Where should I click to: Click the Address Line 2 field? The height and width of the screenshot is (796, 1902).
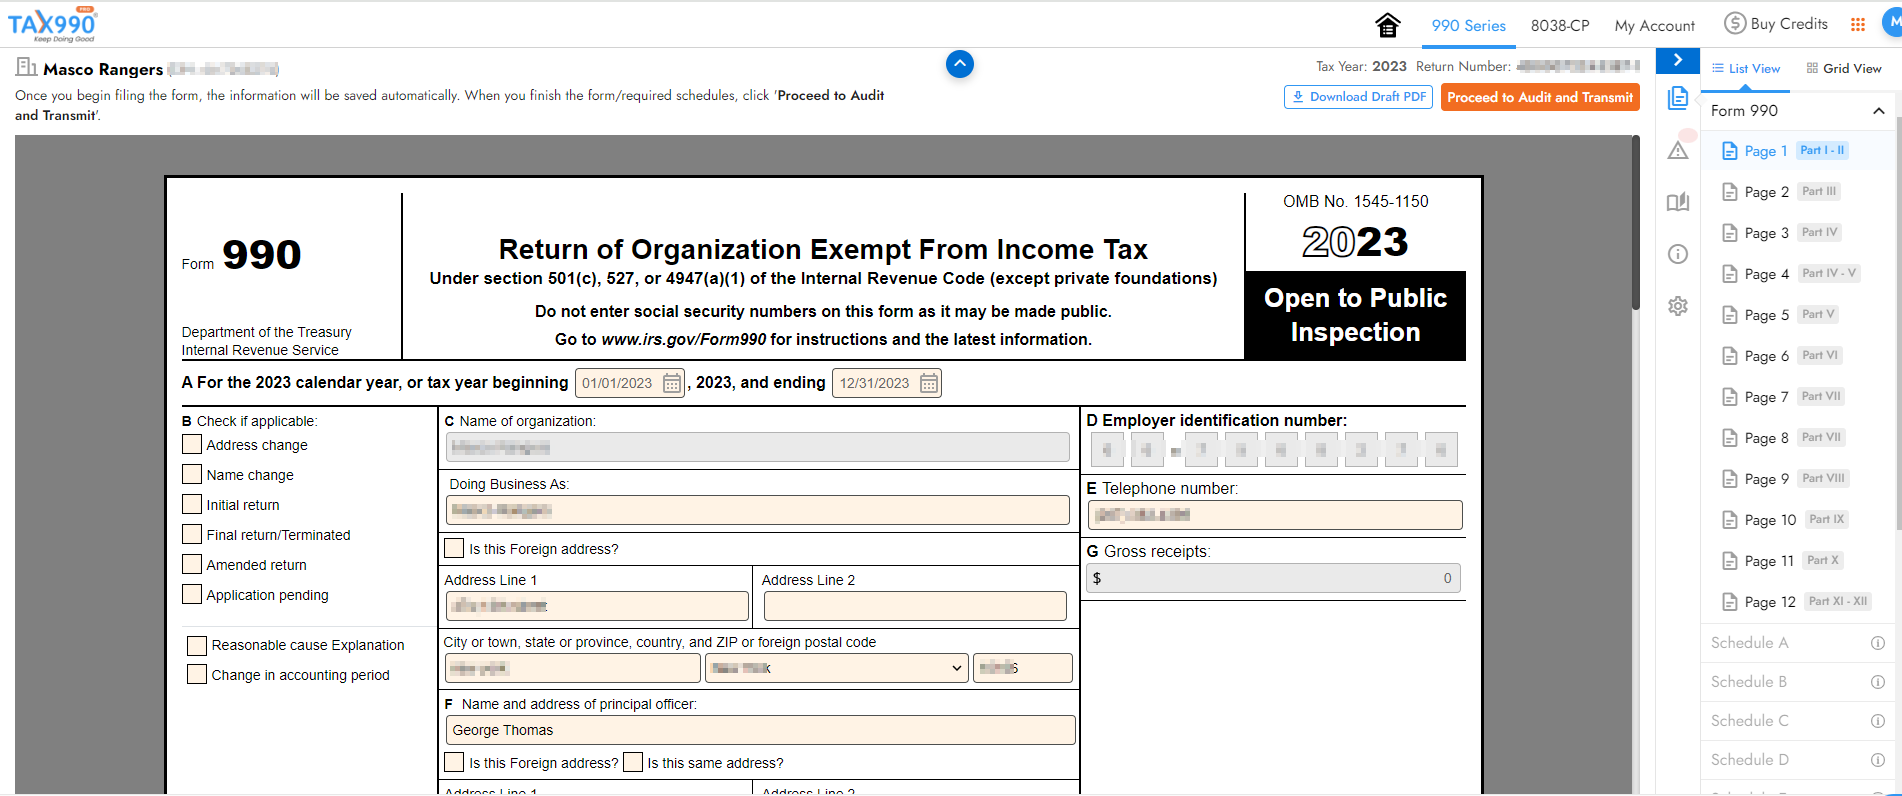pos(915,606)
